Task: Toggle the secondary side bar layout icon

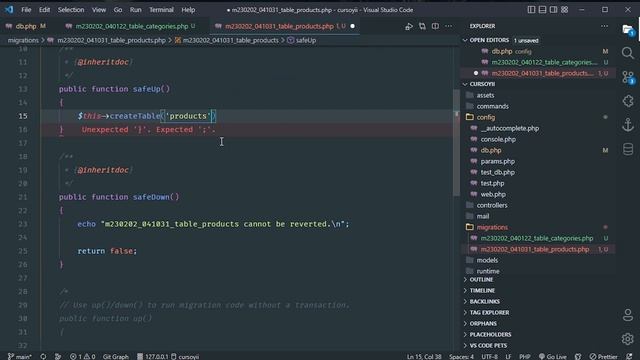Action: 553,9
